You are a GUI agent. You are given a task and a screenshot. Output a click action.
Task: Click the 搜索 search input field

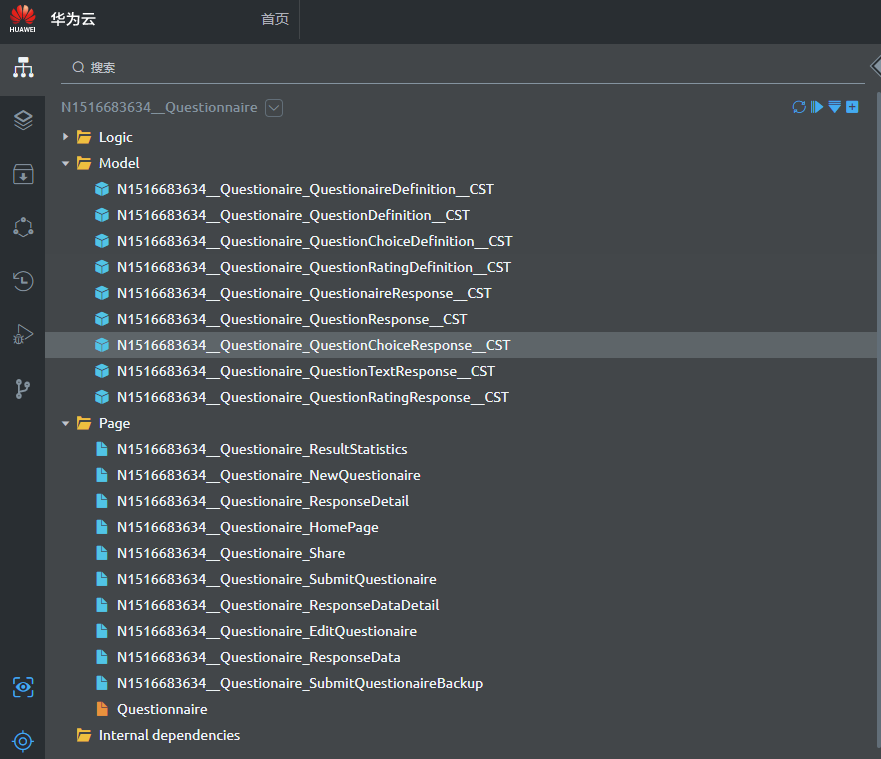[462, 67]
